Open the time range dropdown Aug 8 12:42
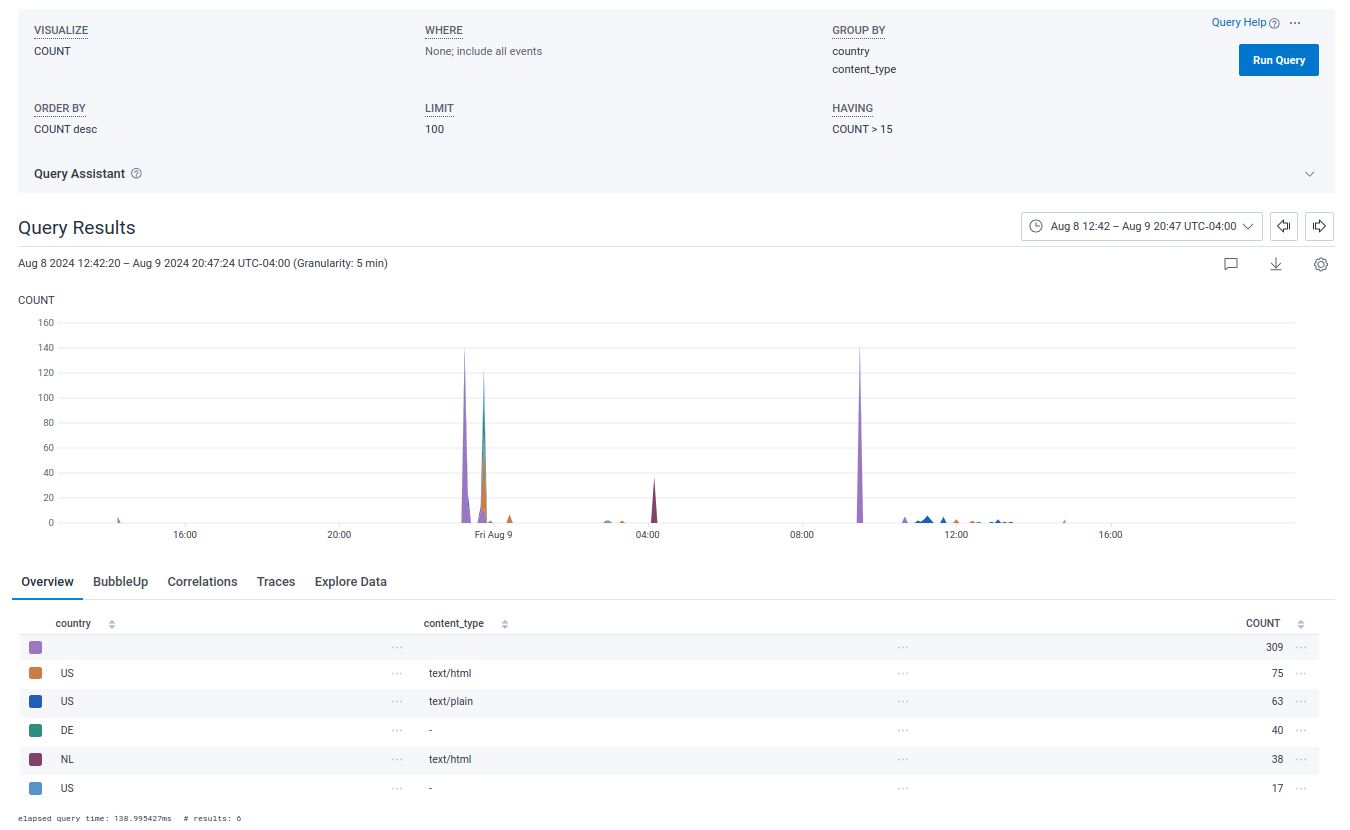Image resolution: width=1350 pixels, height=830 pixels. click(1141, 226)
